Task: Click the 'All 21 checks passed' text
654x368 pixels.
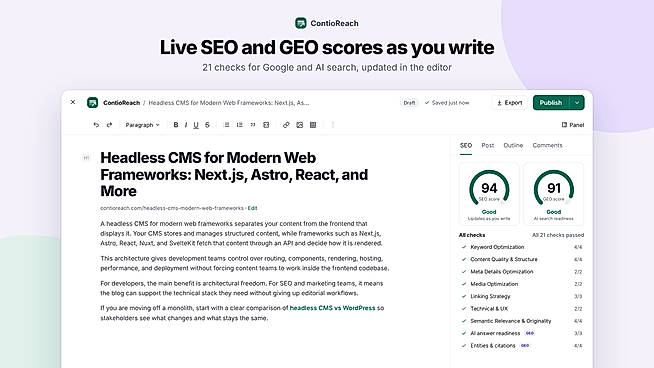Action: (x=558, y=235)
